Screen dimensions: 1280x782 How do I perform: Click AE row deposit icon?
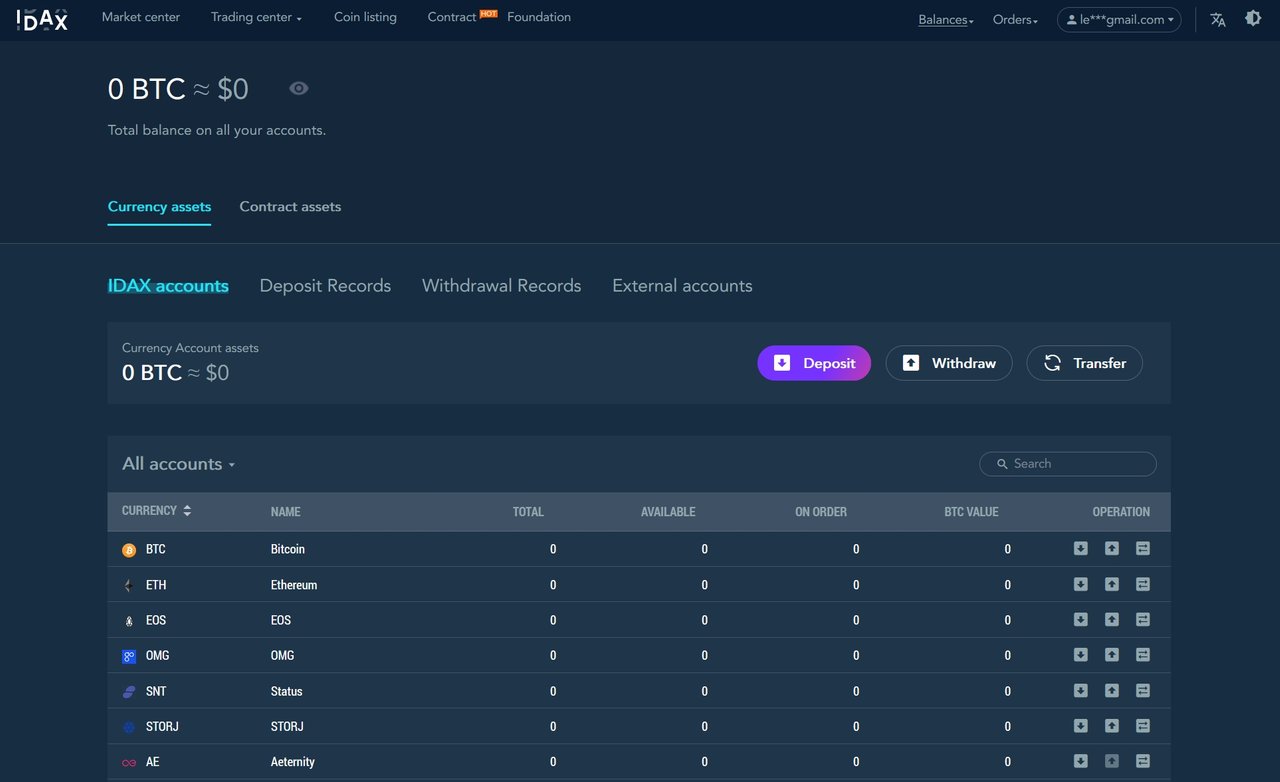pos(1081,761)
